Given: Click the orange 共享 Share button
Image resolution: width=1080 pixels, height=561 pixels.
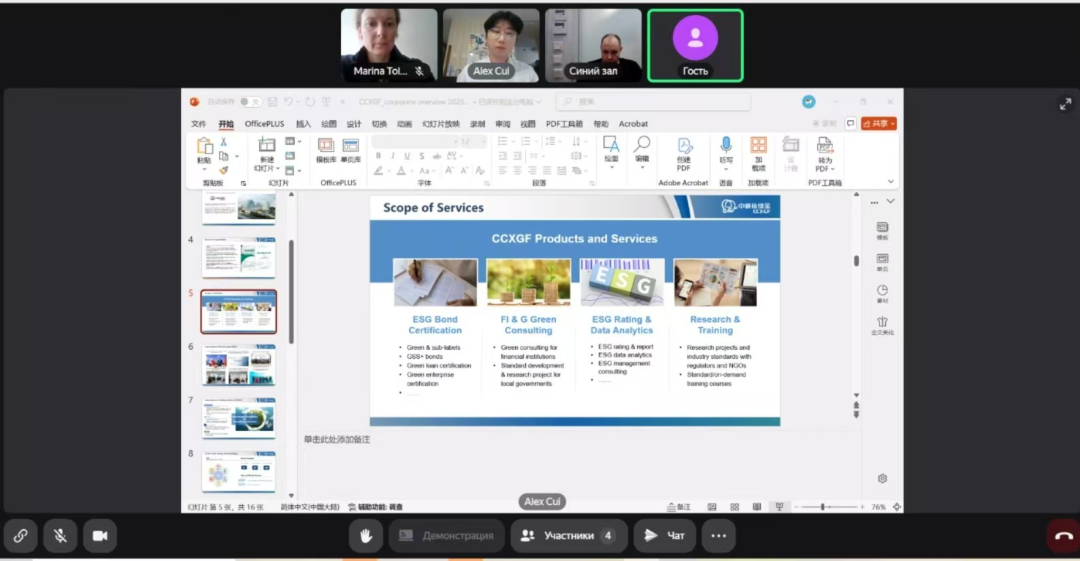Looking at the screenshot, I should pos(879,123).
